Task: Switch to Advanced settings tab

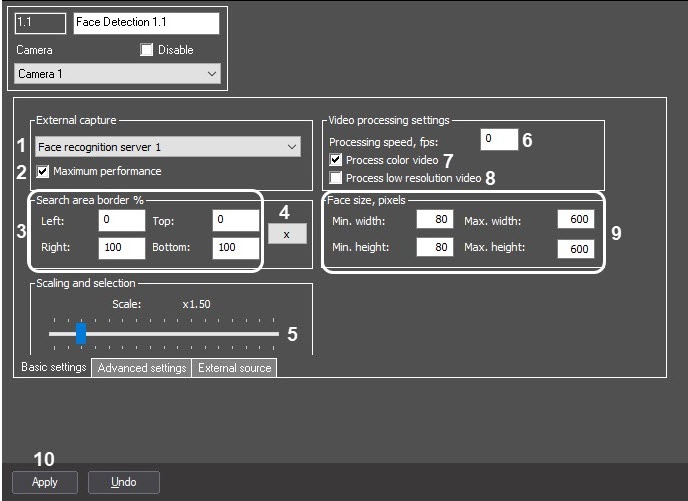Action: point(141,368)
